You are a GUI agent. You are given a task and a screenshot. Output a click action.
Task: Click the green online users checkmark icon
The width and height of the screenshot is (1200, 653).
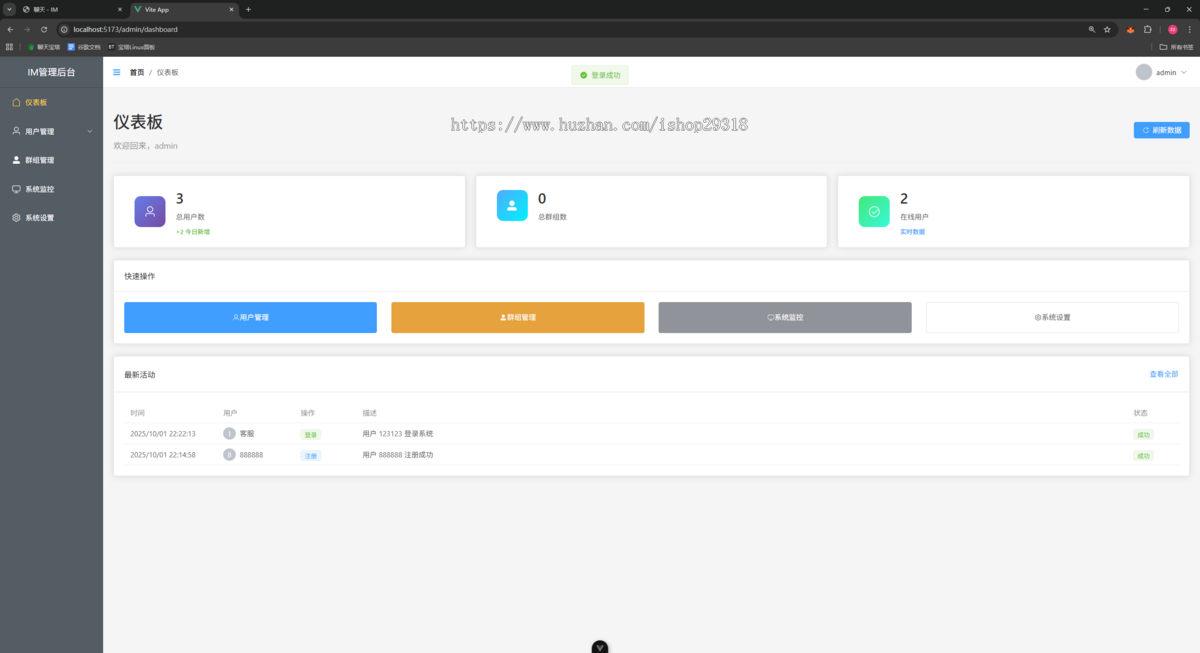pos(874,211)
